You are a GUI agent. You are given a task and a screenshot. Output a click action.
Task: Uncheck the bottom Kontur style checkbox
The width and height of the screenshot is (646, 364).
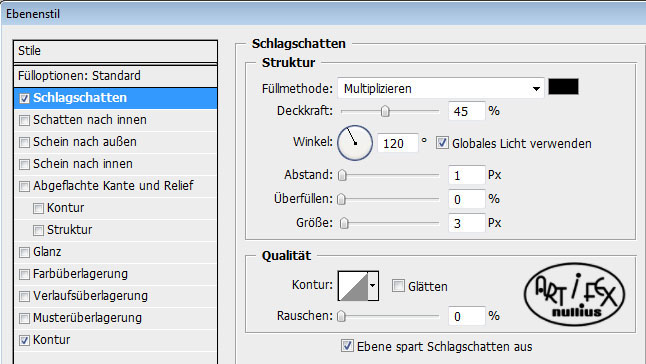[x=24, y=340]
